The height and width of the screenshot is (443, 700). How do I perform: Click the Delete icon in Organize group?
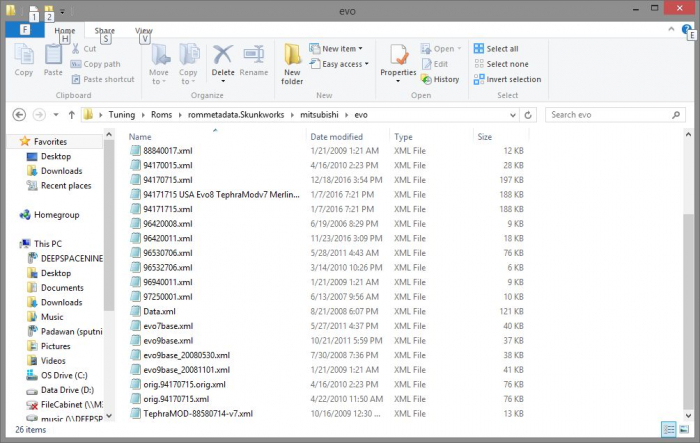coord(223,59)
